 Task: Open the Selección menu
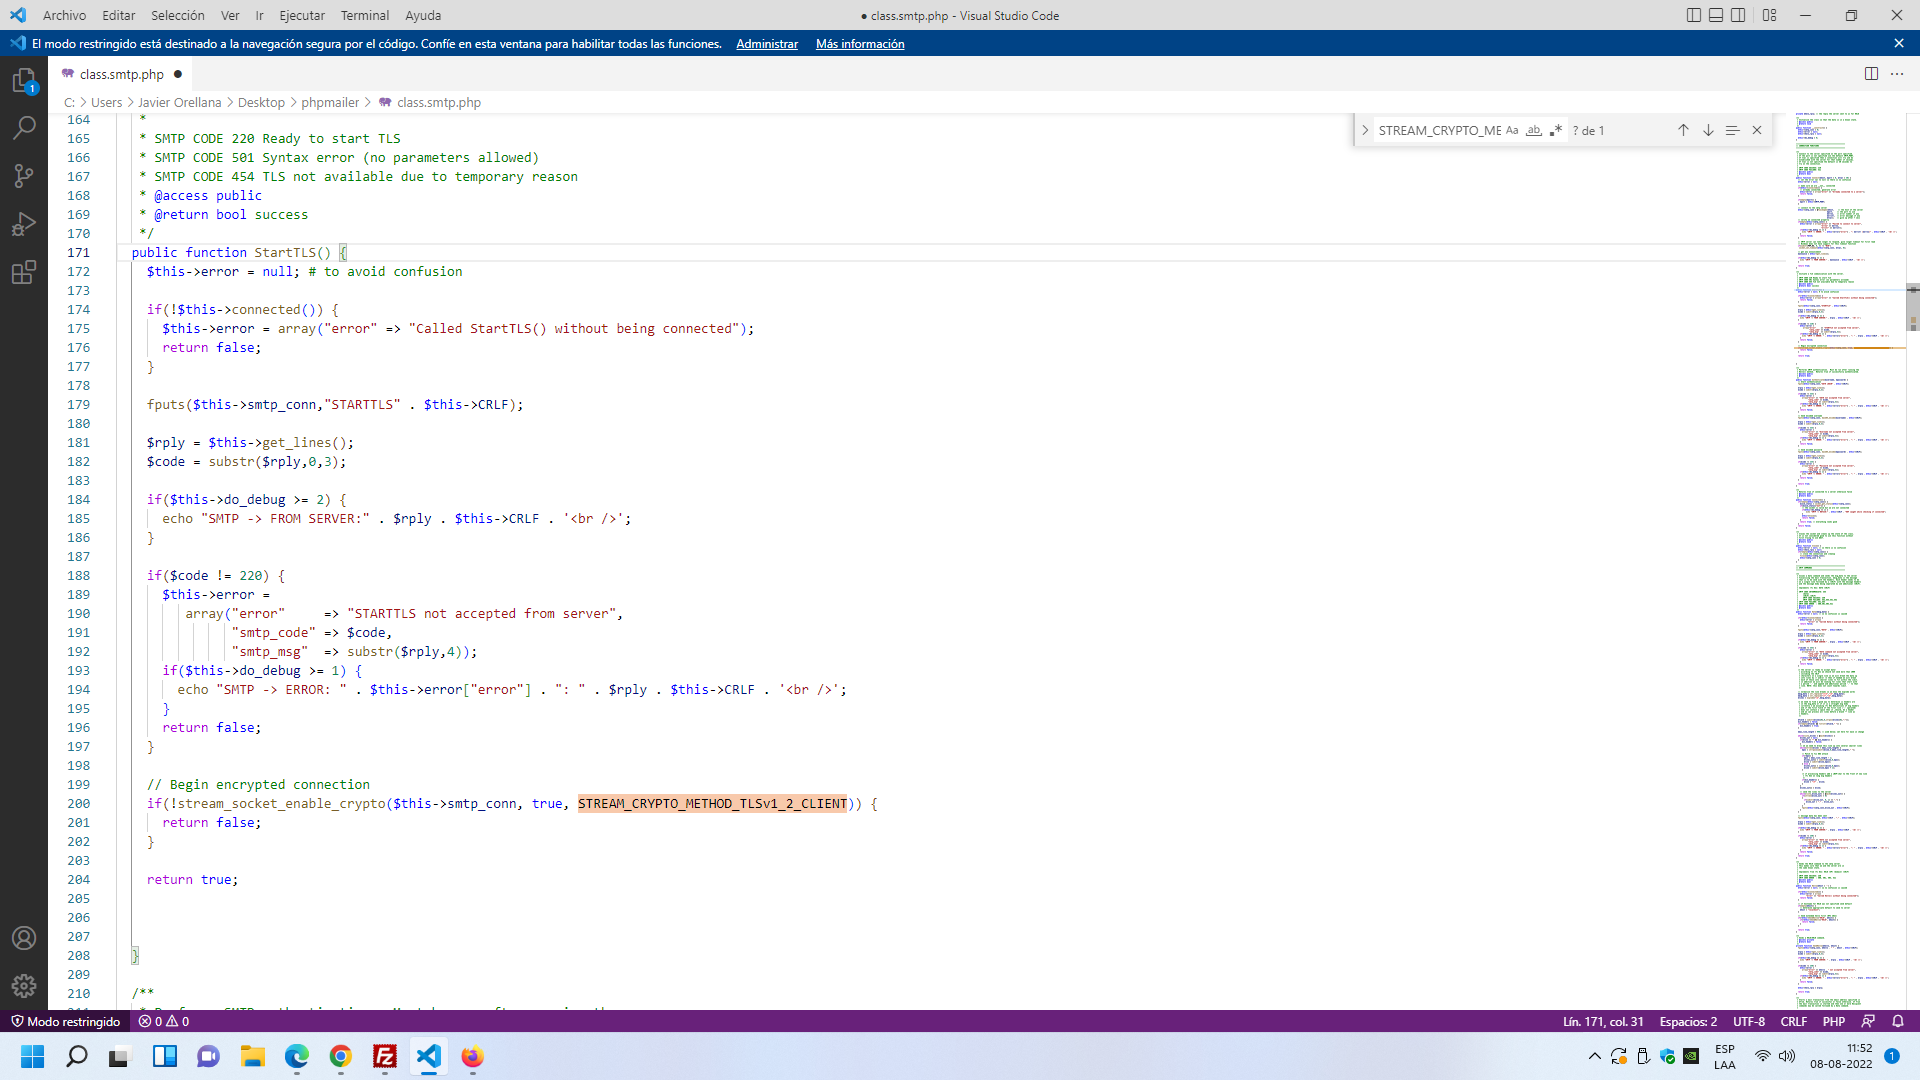178,15
